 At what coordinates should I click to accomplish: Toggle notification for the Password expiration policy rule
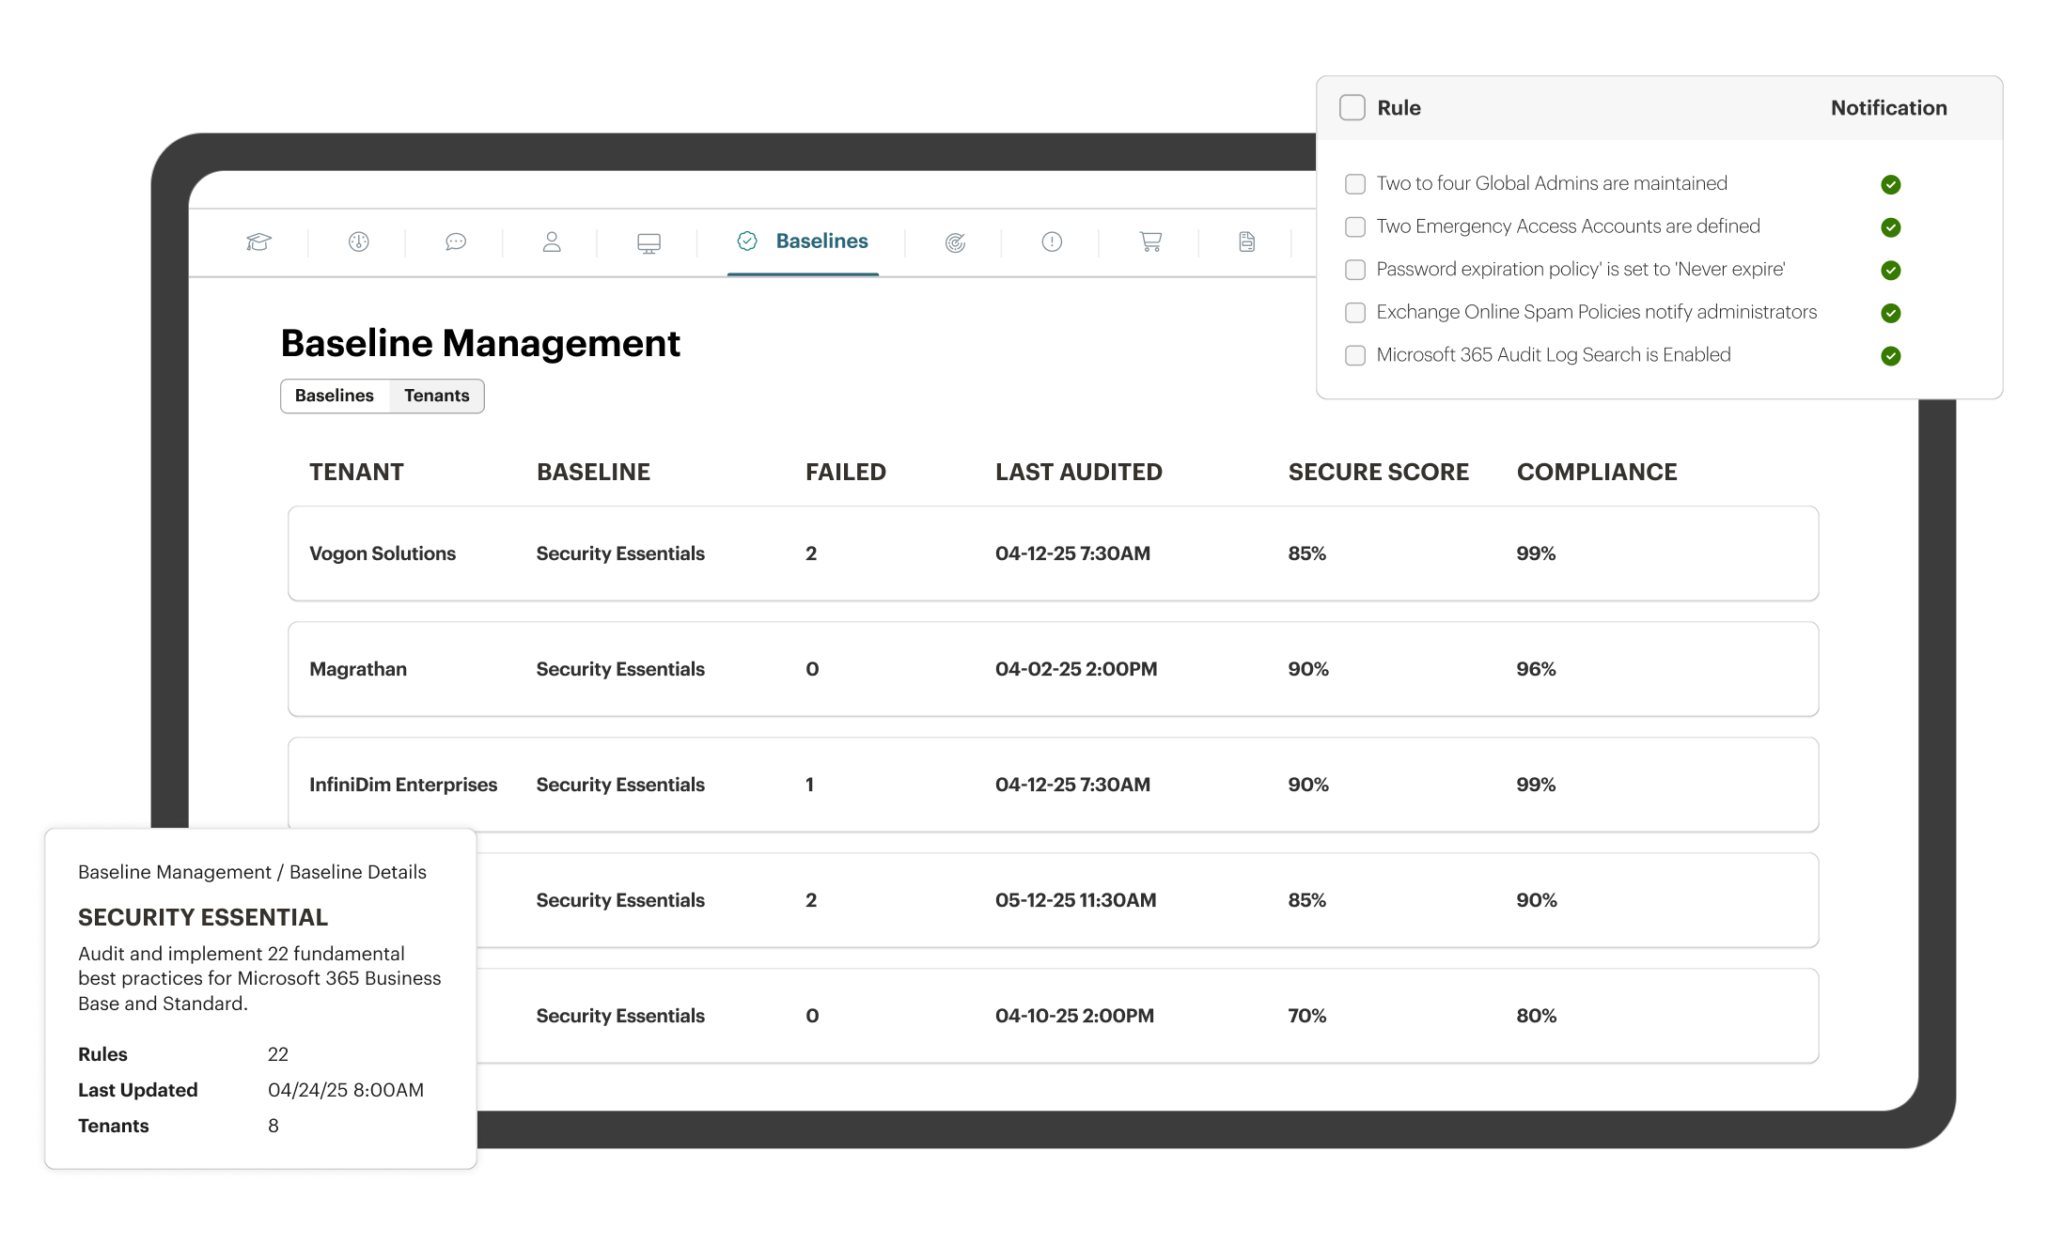(x=1890, y=270)
